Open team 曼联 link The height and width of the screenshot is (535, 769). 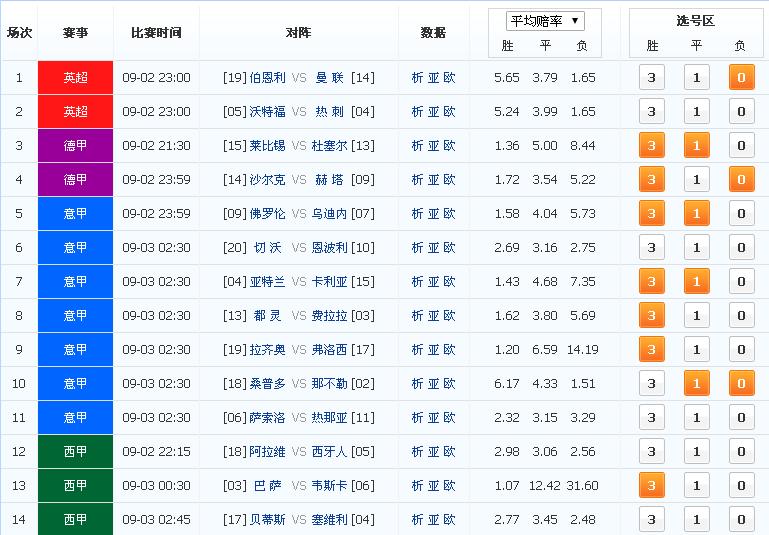pos(330,77)
